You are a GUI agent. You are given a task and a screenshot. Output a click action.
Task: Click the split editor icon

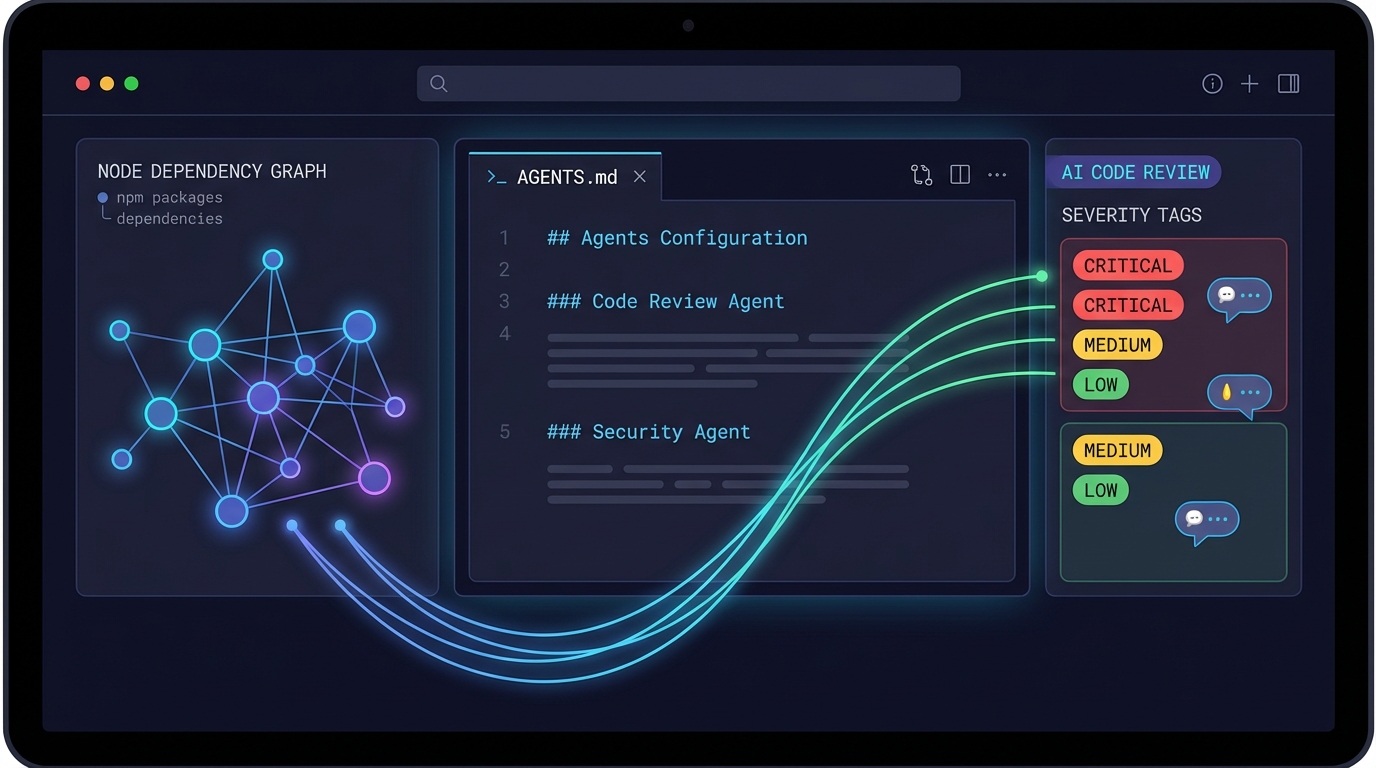[960, 175]
